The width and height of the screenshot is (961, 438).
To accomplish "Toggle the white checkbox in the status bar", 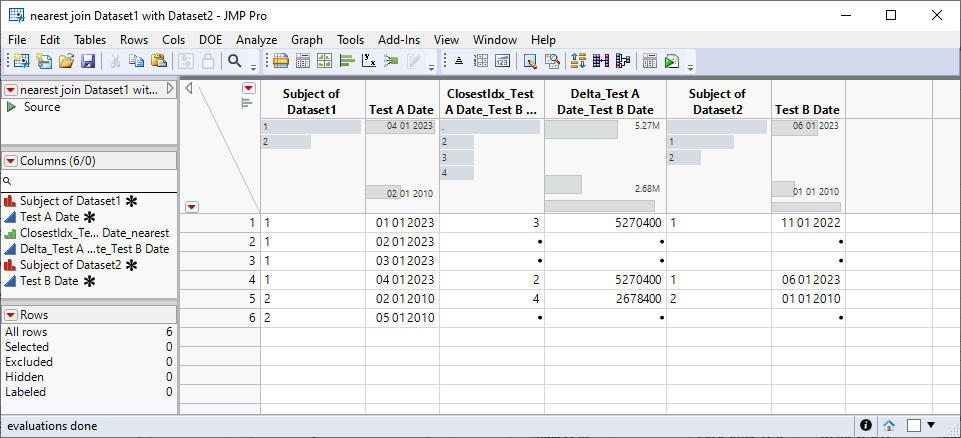I will (x=914, y=425).
